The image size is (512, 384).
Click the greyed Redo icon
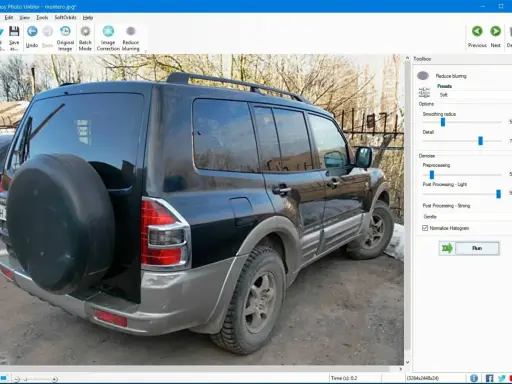(x=48, y=37)
